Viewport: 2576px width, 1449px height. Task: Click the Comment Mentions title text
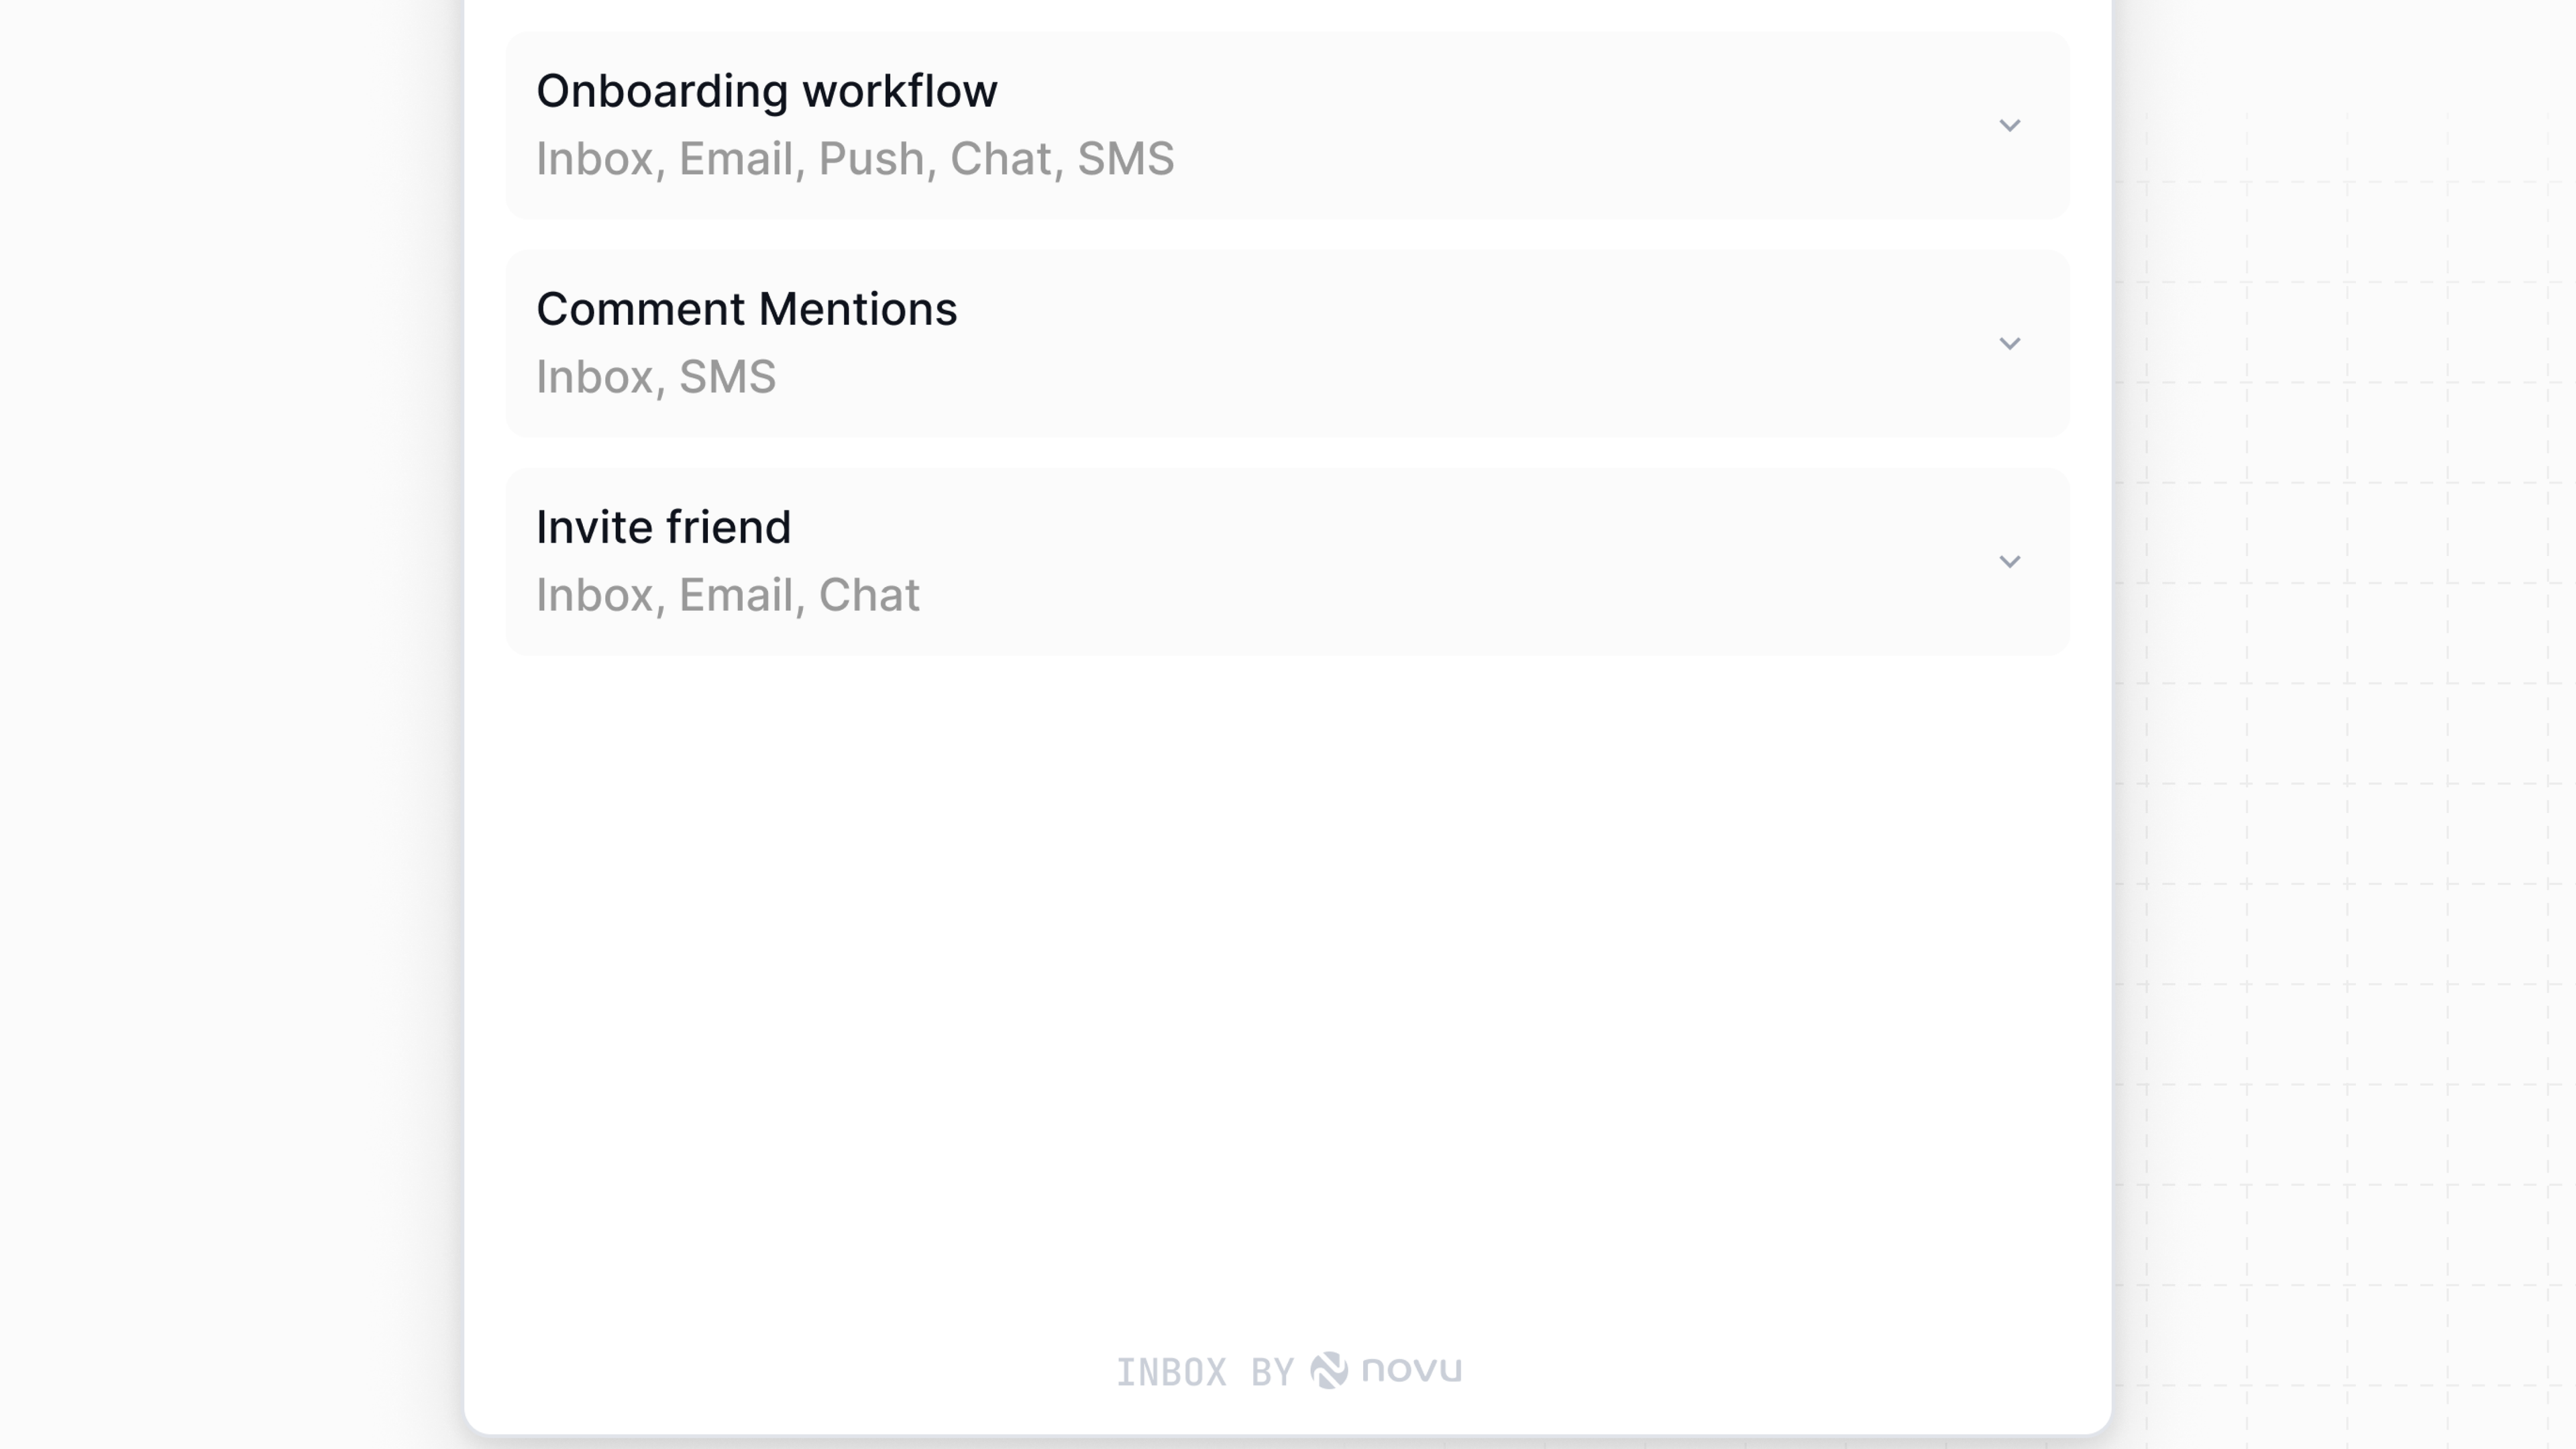pyautogui.click(x=746, y=308)
